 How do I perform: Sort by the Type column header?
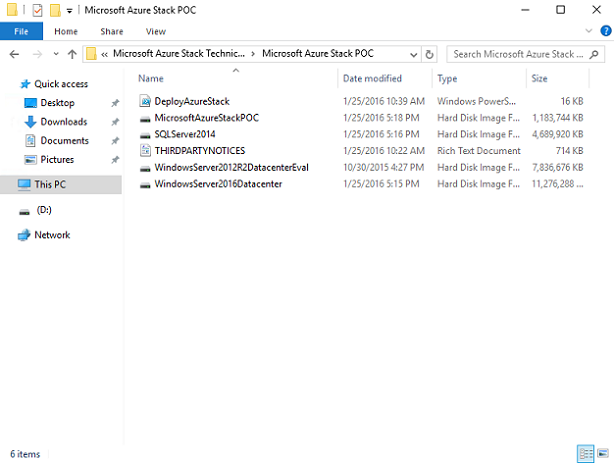(447, 78)
